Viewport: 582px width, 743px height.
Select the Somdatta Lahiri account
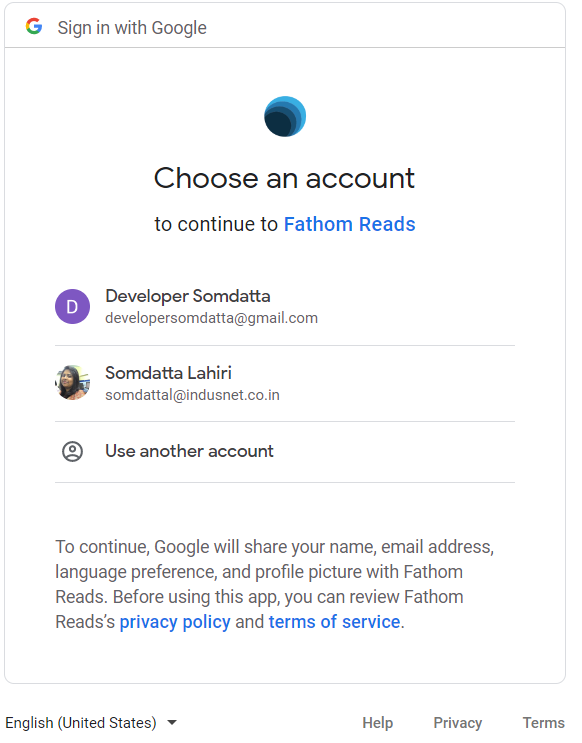click(285, 383)
